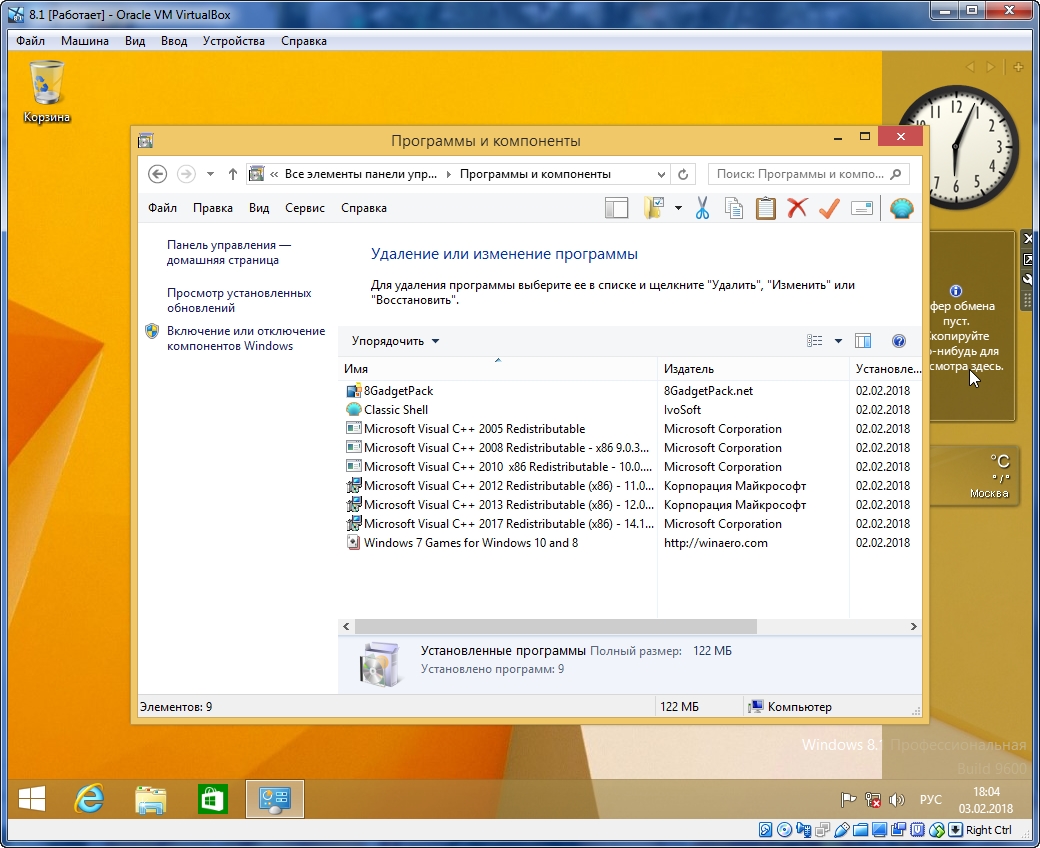This screenshot has width=1040, height=848.
Task: Click Включение или отключение компонентов Windows
Action: [x=245, y=338]
